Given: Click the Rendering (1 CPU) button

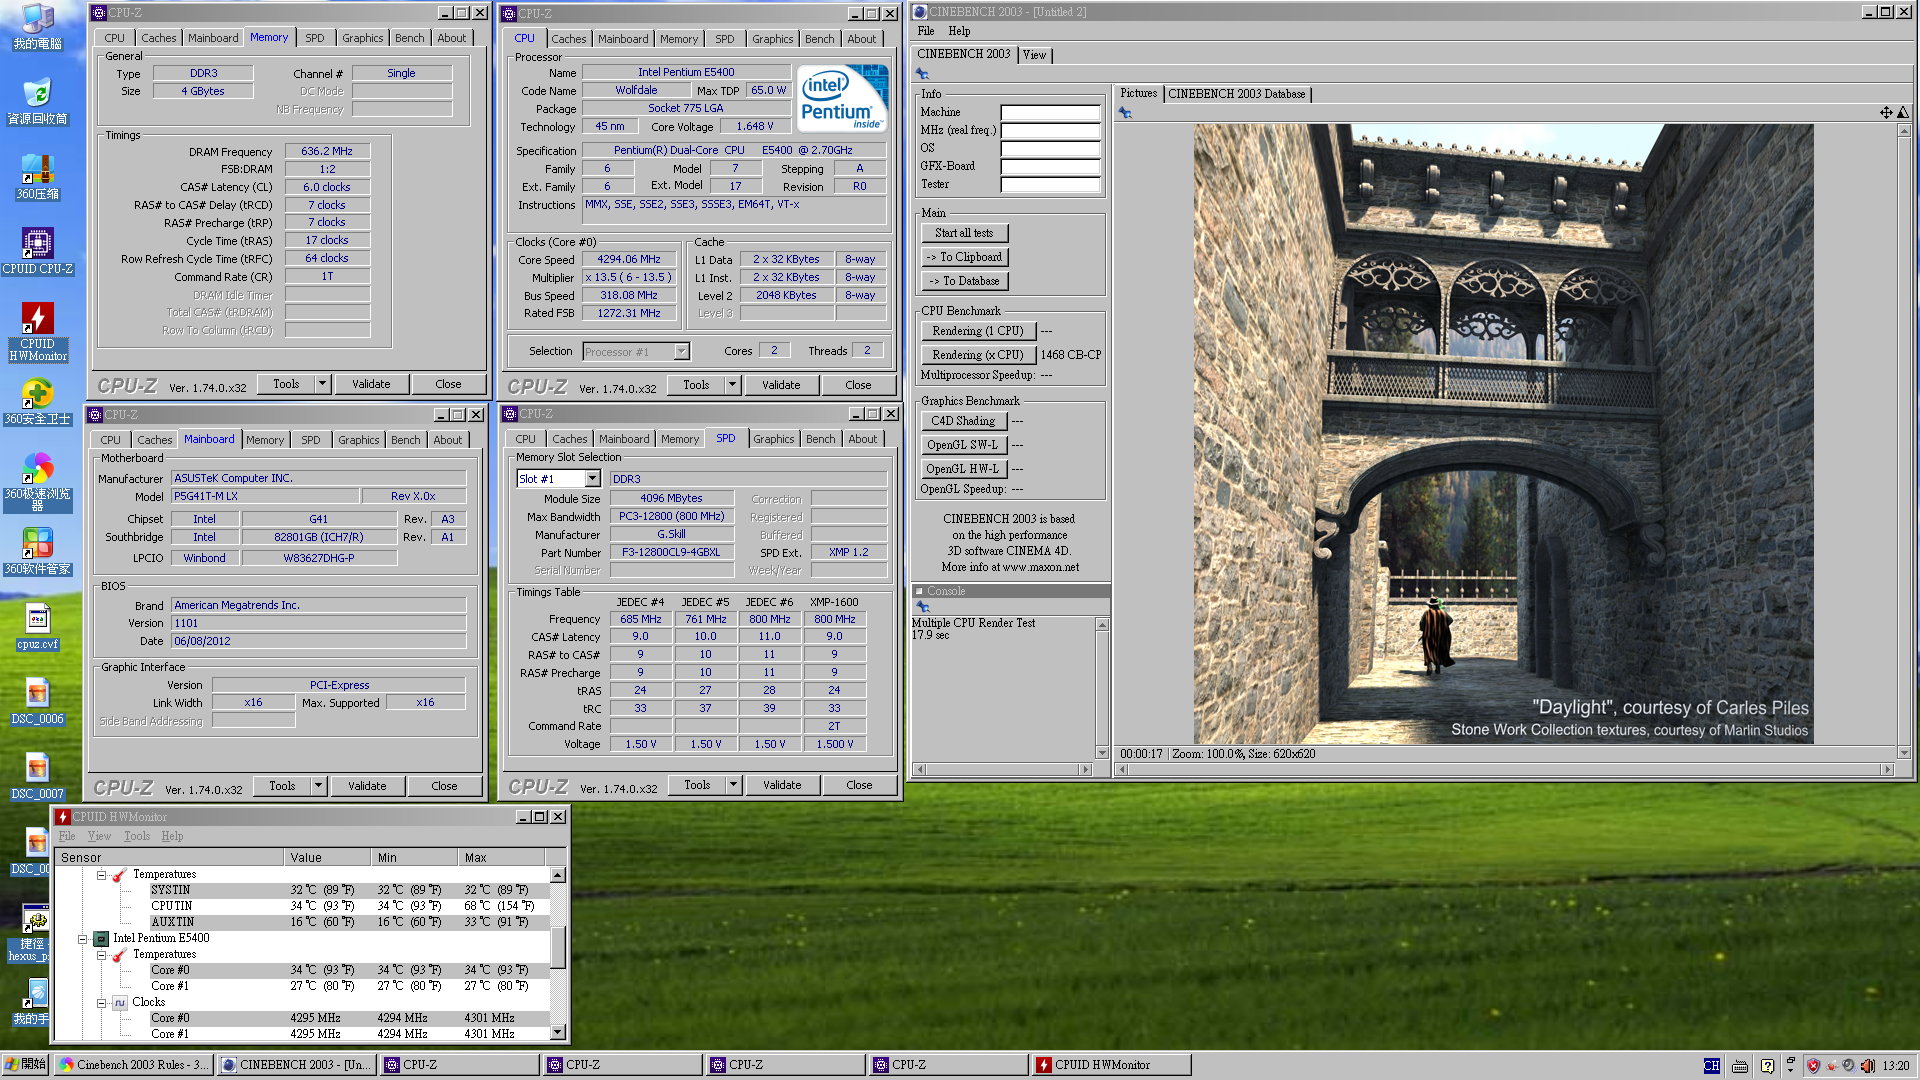Looking at the screenshot, I should (978, 331).
